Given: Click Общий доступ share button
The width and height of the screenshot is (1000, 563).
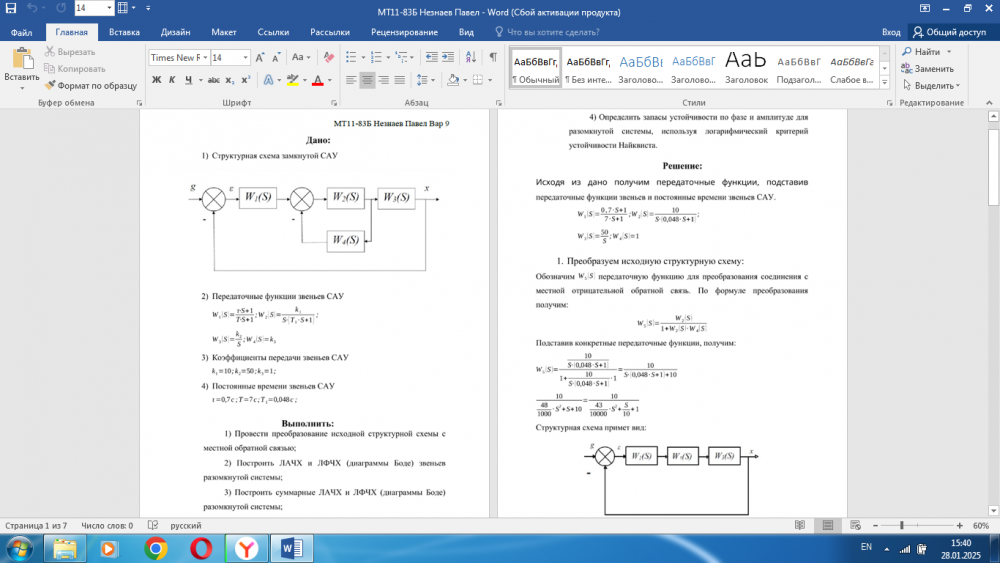Looking at the screenshot, I should [950, 32].
